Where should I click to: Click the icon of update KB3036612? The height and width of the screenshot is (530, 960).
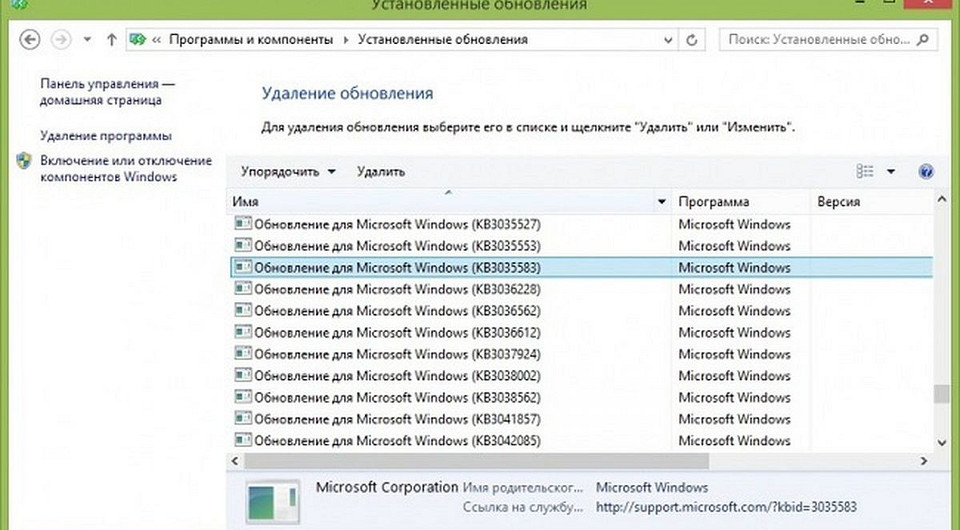pyautogui.click(x=243, y=332)
